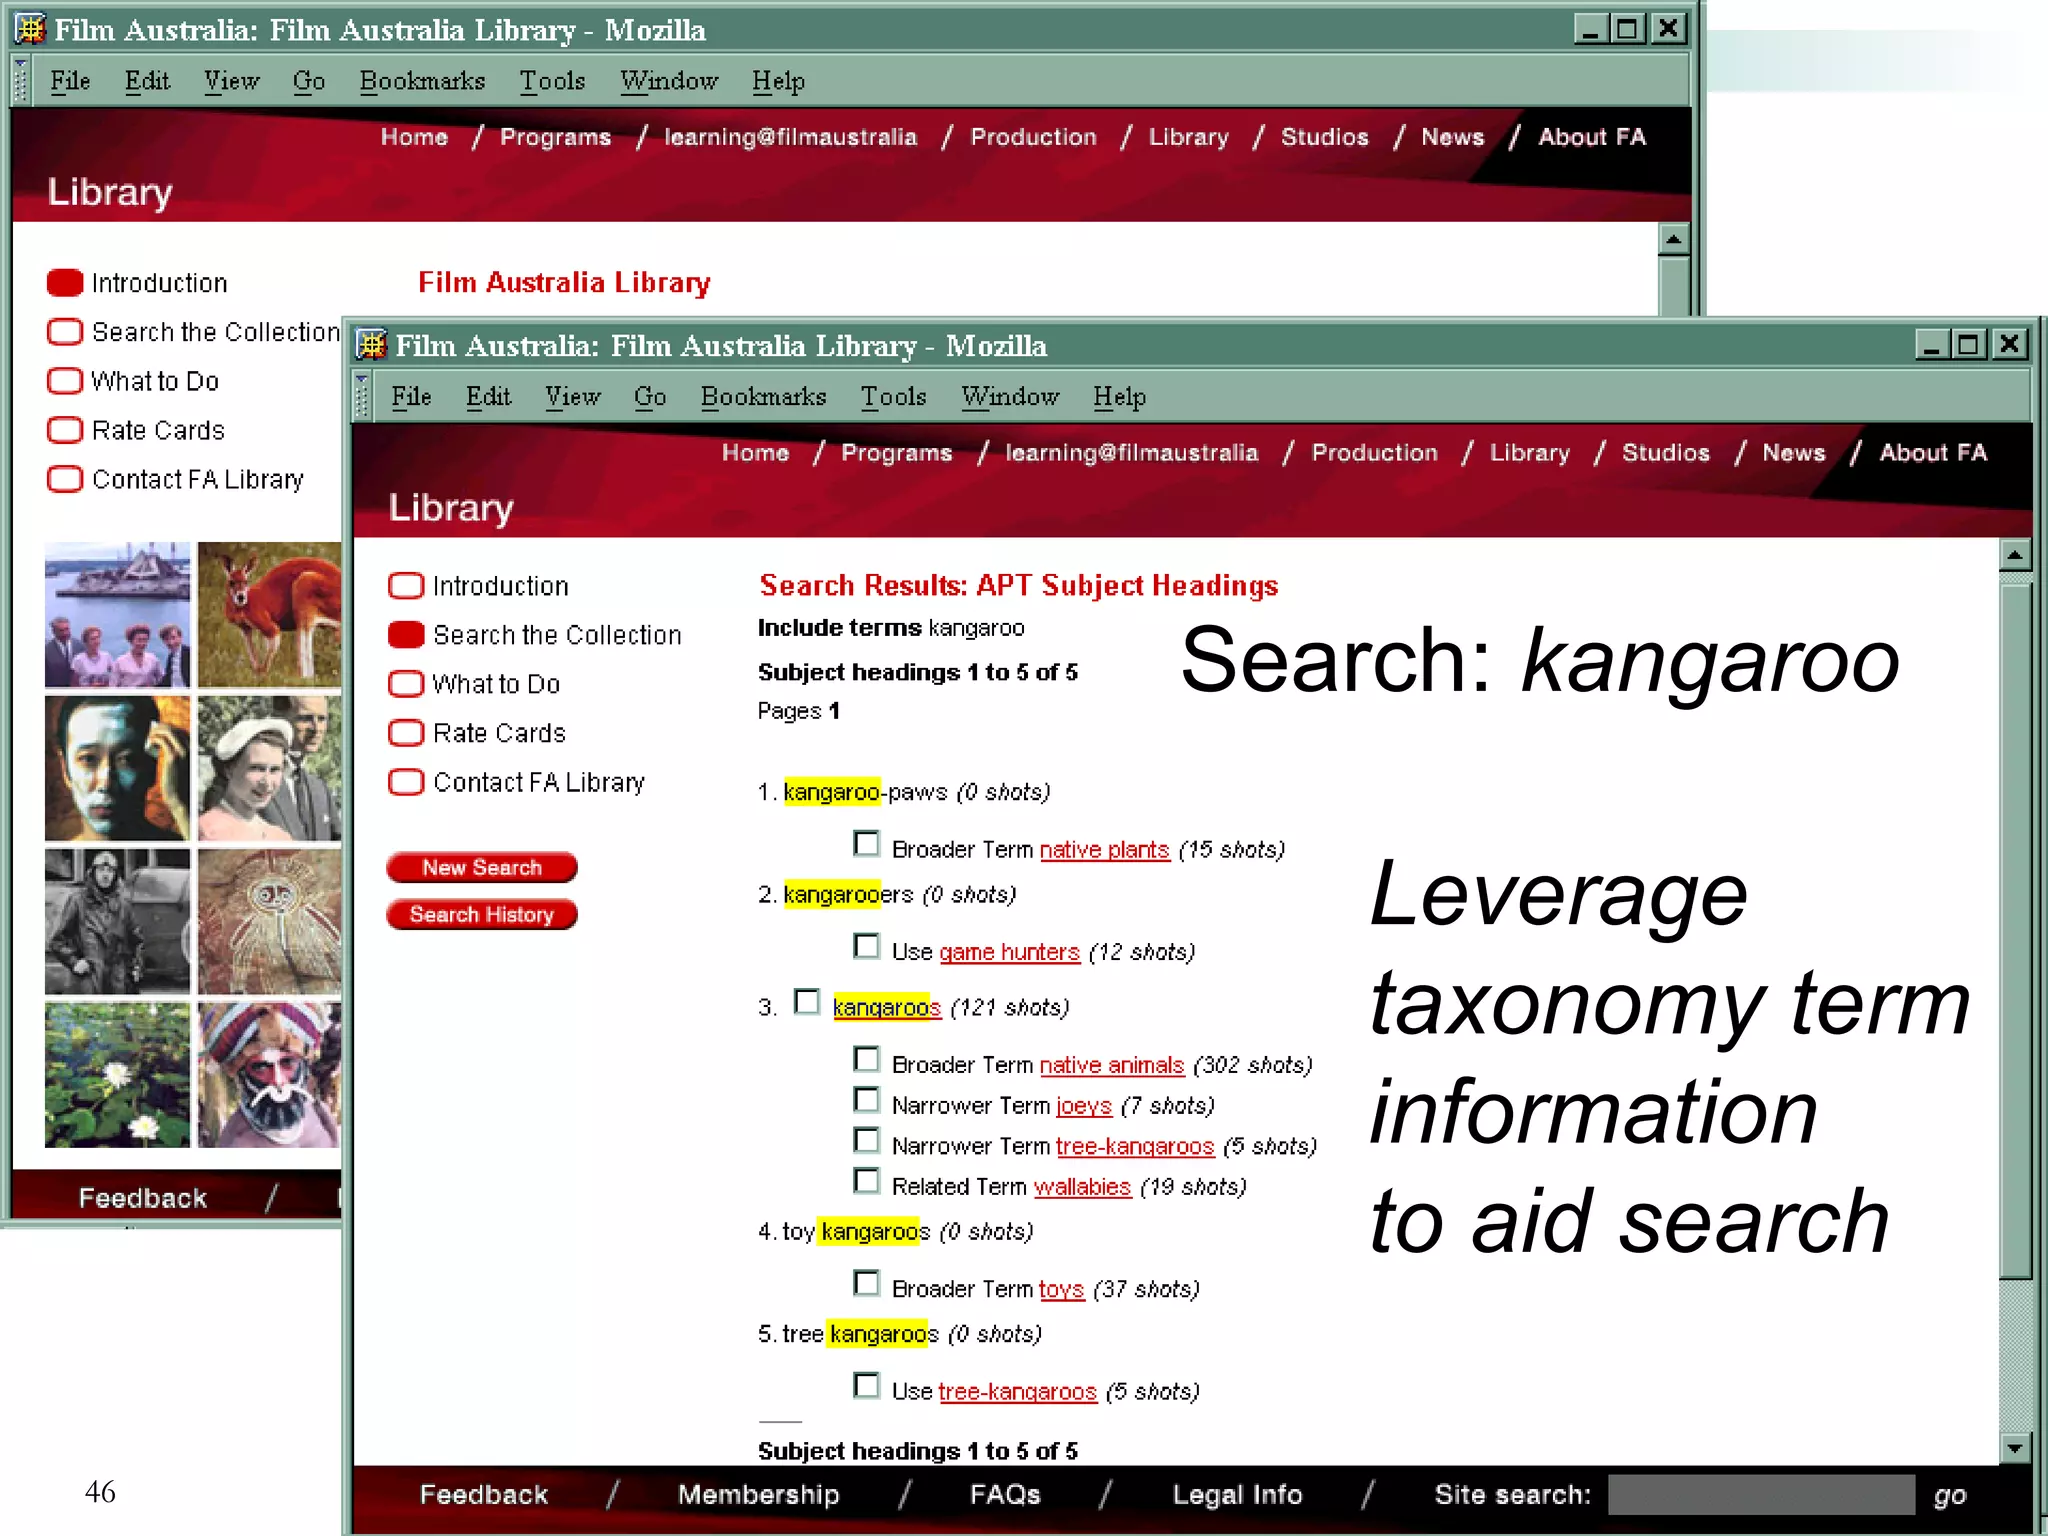The height and width of the screenshot is (1536, 2048).
Task: Click the painted blue face thumbnail in back window
Action: click(x=117, y=768)
